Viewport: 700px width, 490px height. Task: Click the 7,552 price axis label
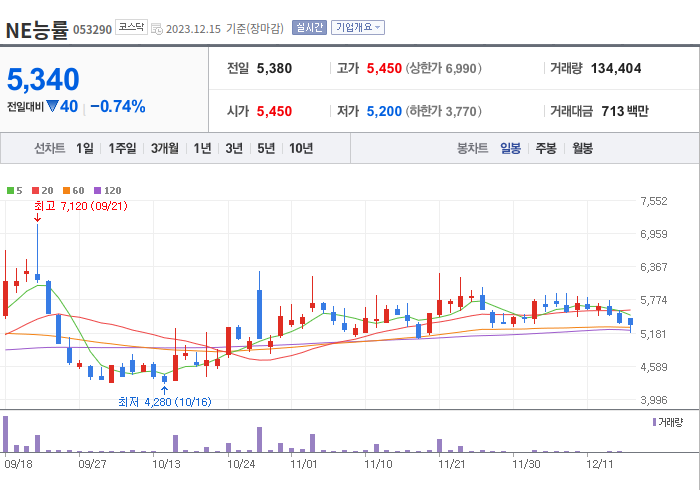point(654,201)
